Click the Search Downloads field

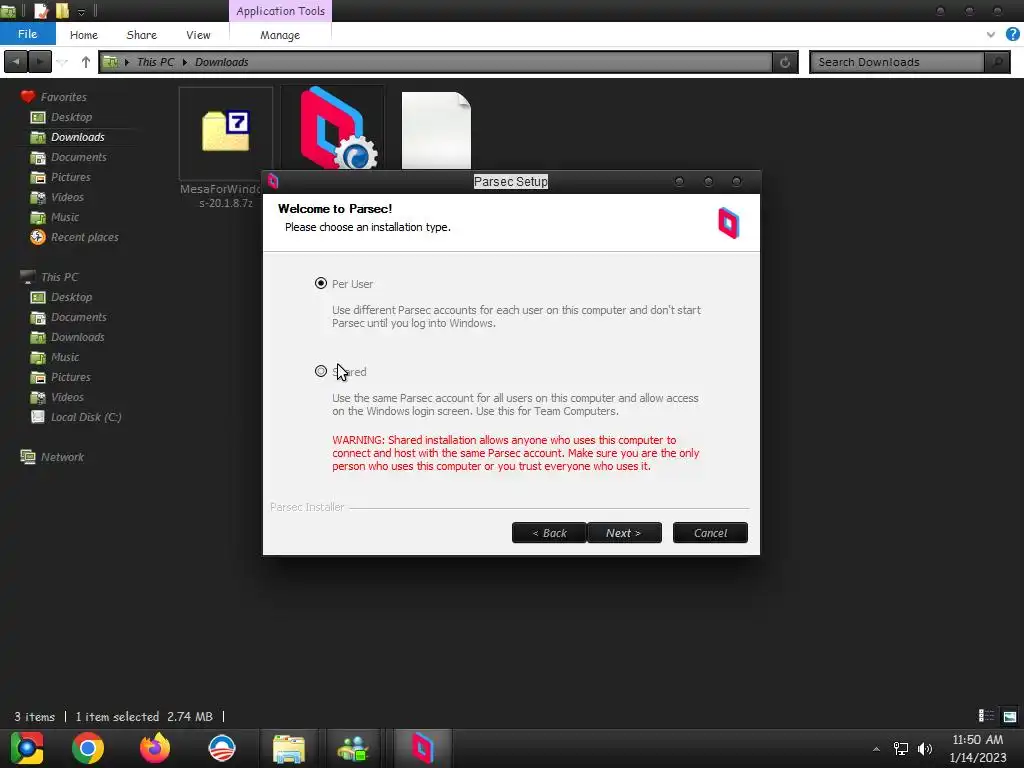tap(897, 62)
